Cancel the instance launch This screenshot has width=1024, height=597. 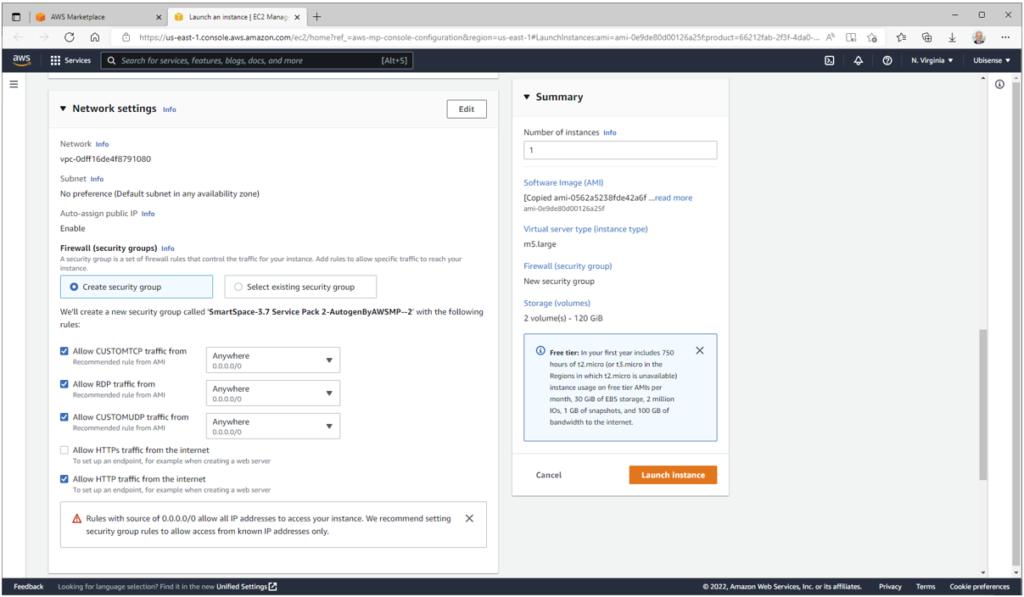coord(549,475)
